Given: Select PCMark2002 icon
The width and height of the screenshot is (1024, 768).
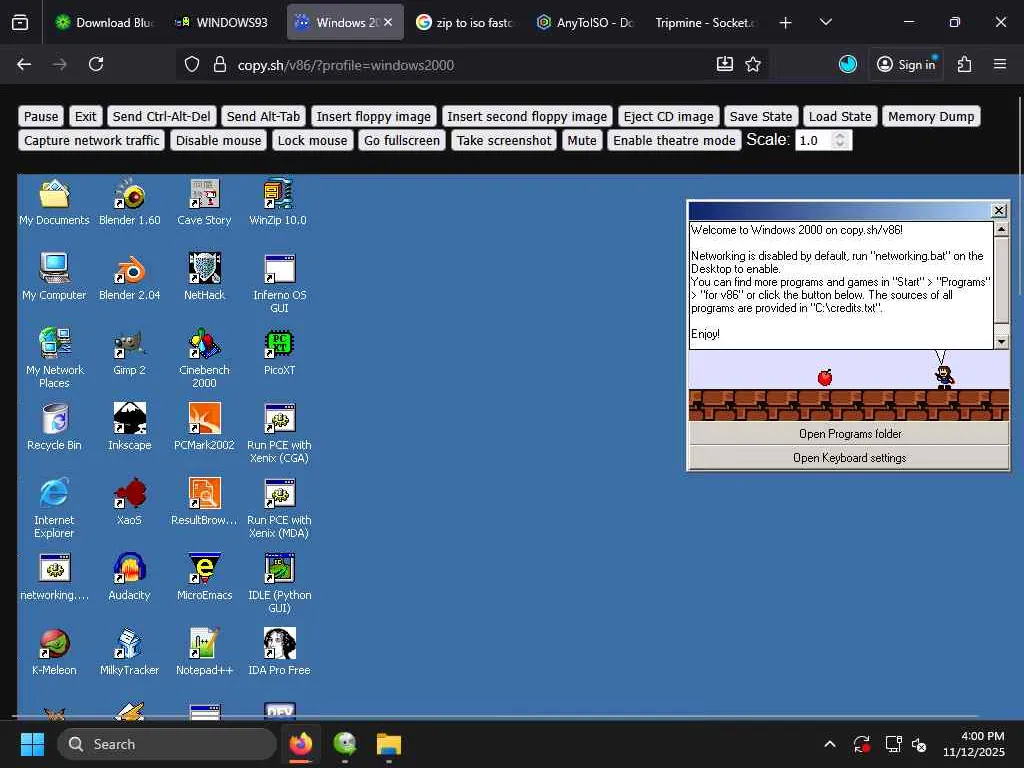Looking at the screenshot, I should click(x=204, y=427).
